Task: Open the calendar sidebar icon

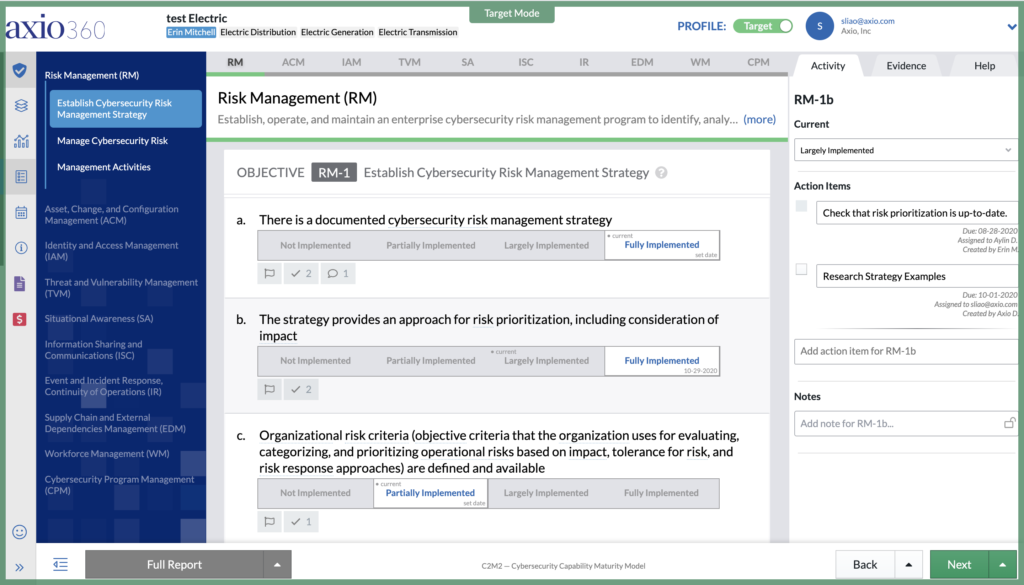Action: 20,212
